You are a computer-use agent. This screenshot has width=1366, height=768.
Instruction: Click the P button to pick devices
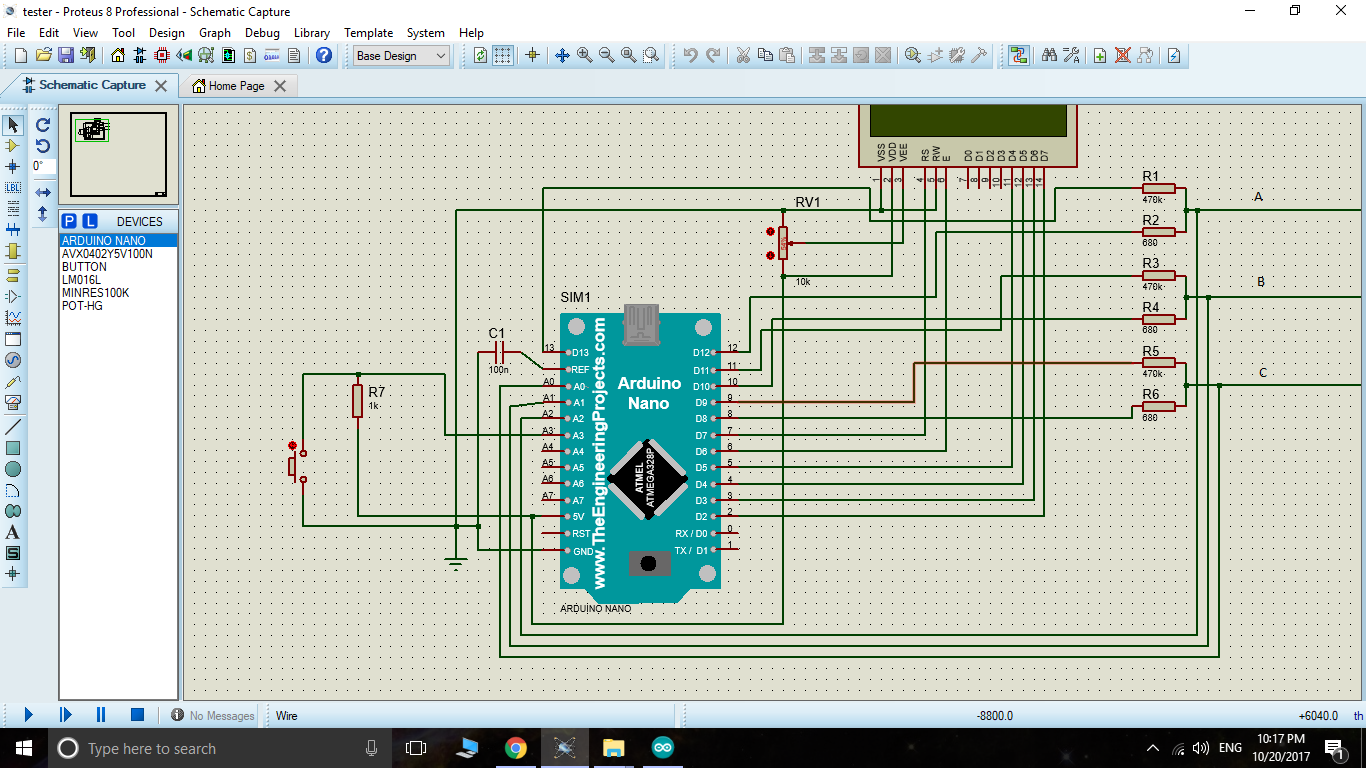pyautogui.click(x=69, y=219)
